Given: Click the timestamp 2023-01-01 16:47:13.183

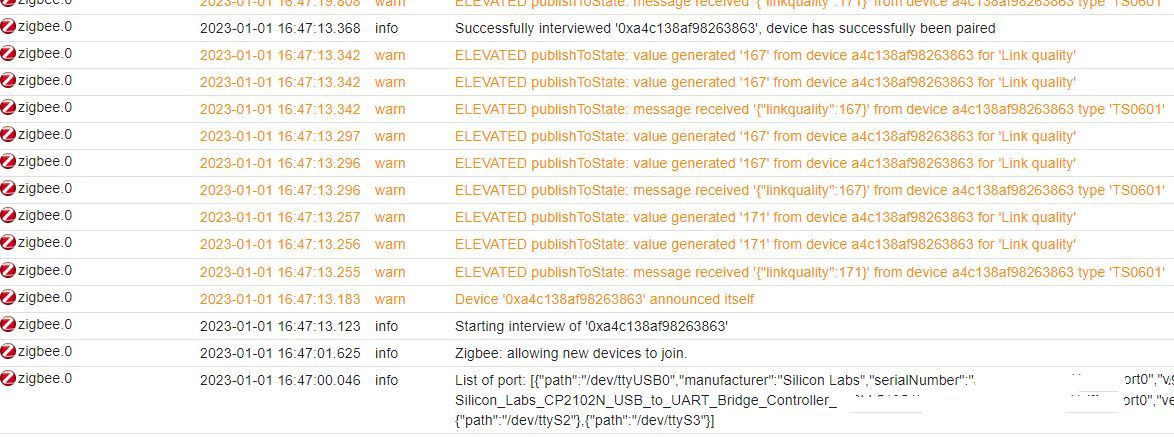Looking at the screenshot, I should 280,299.
